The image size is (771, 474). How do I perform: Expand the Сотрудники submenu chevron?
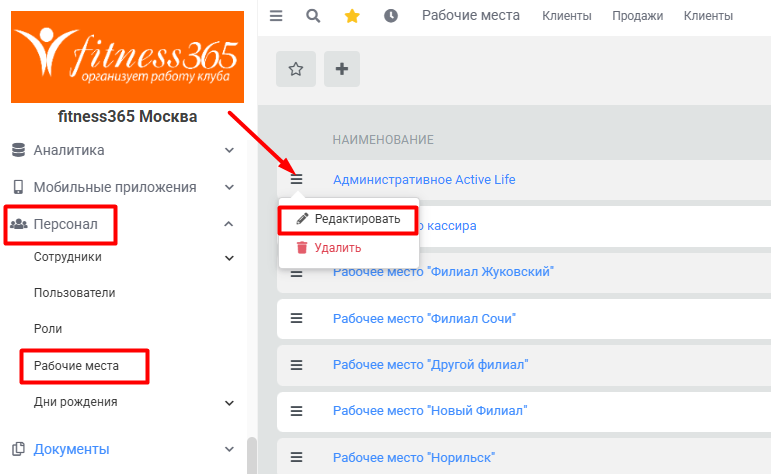(x=229, y=258)
